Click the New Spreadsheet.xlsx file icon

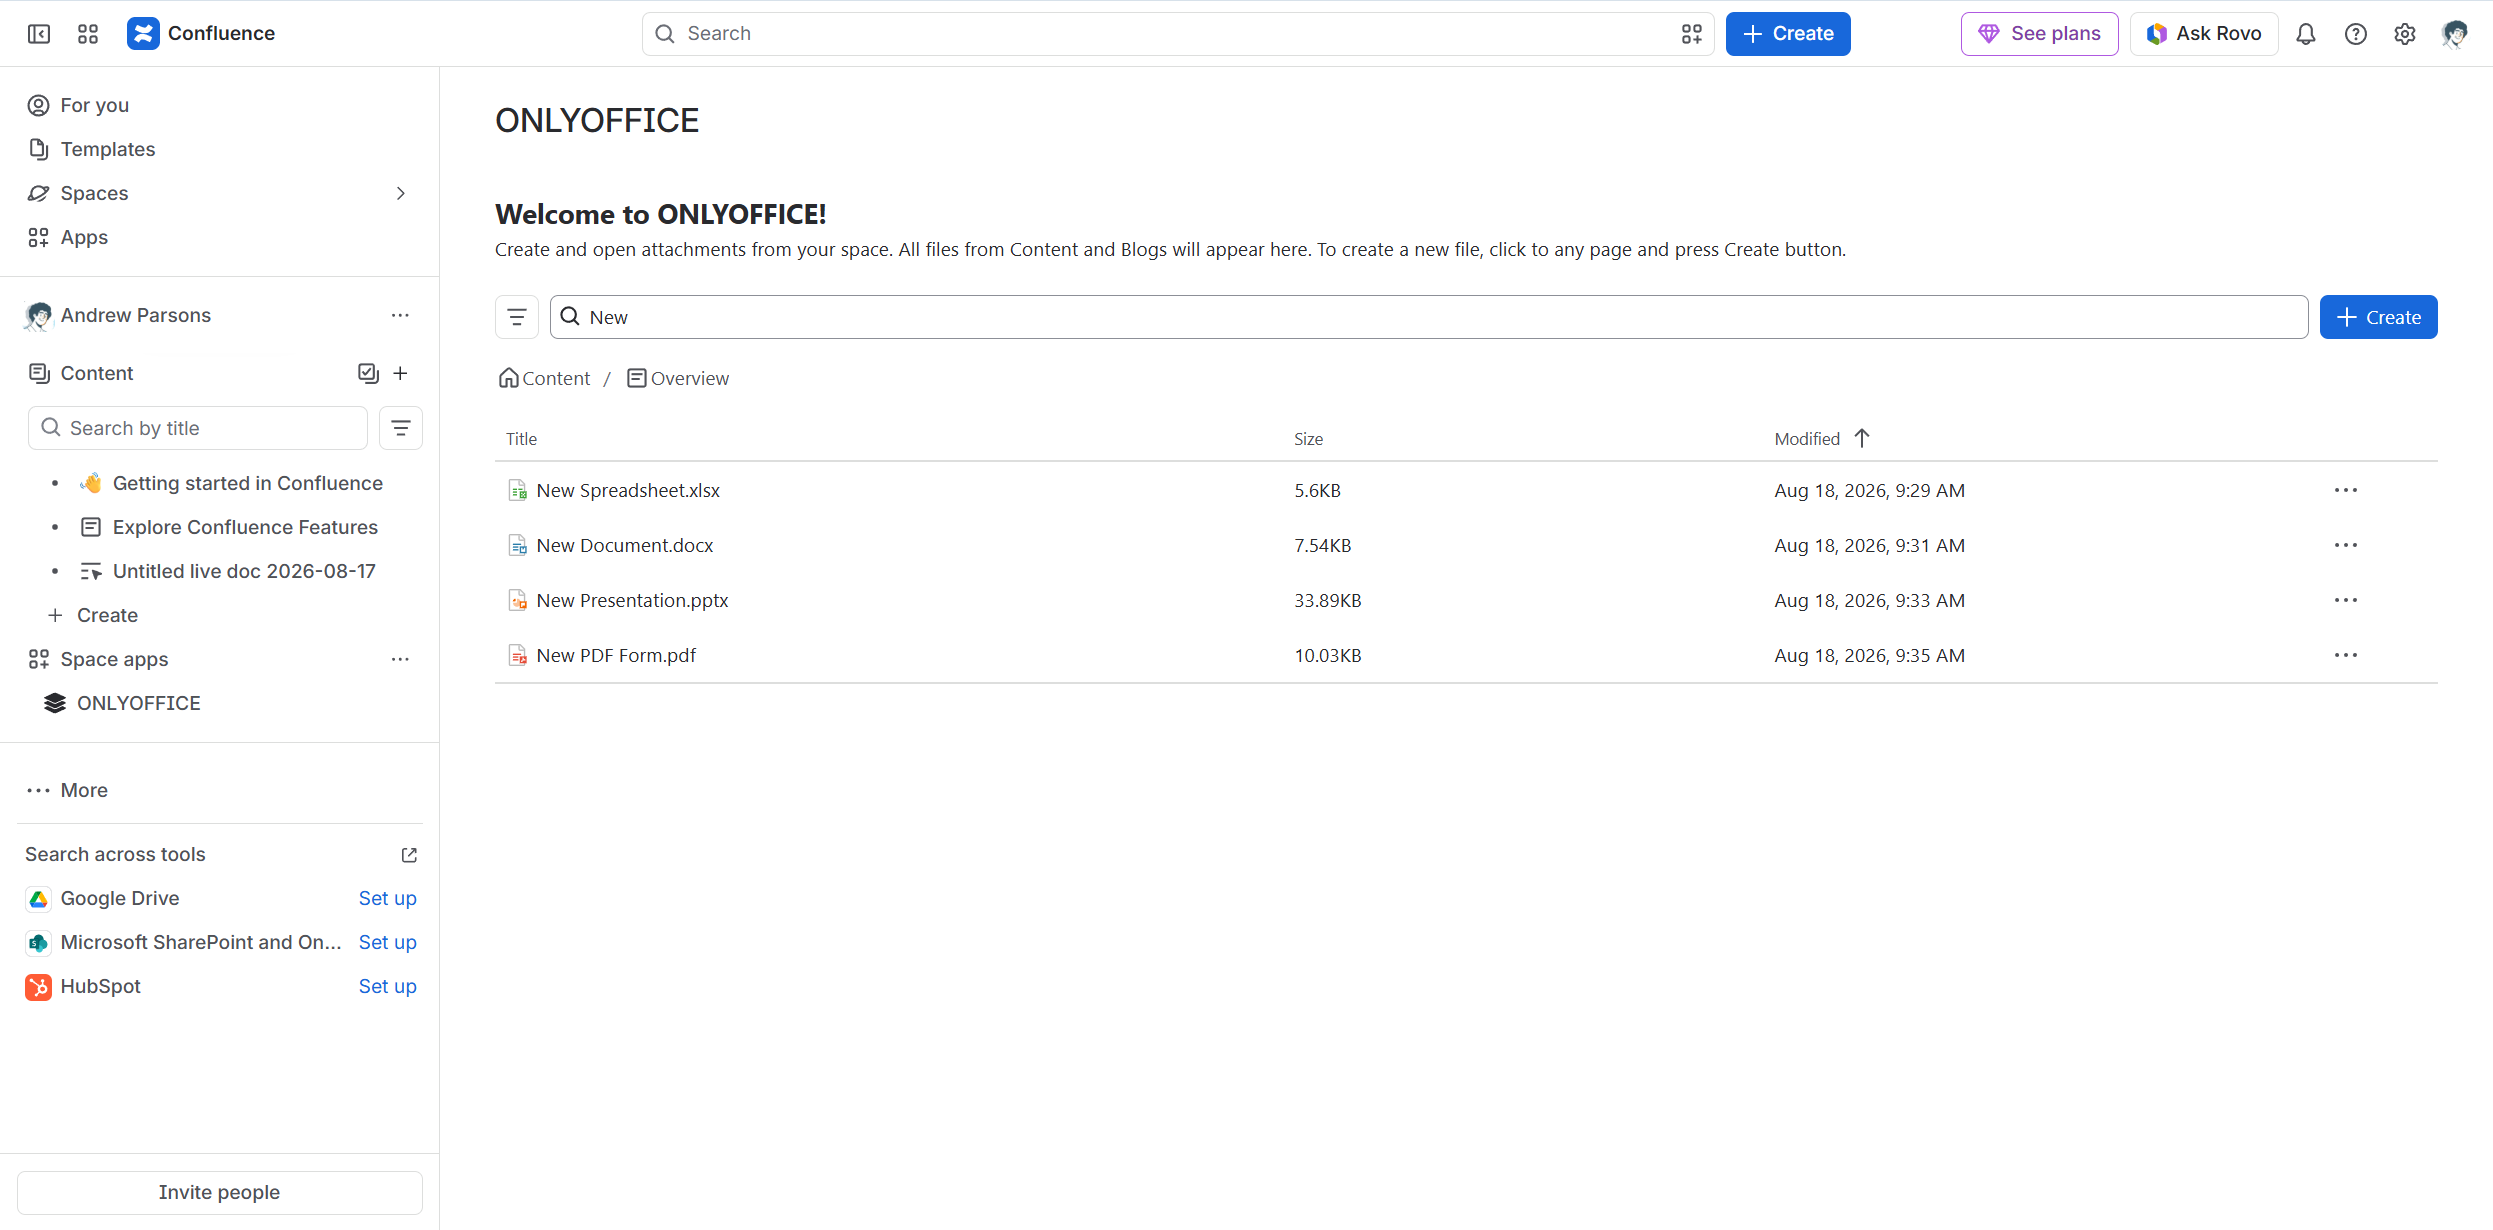click(x=518, y=491)
